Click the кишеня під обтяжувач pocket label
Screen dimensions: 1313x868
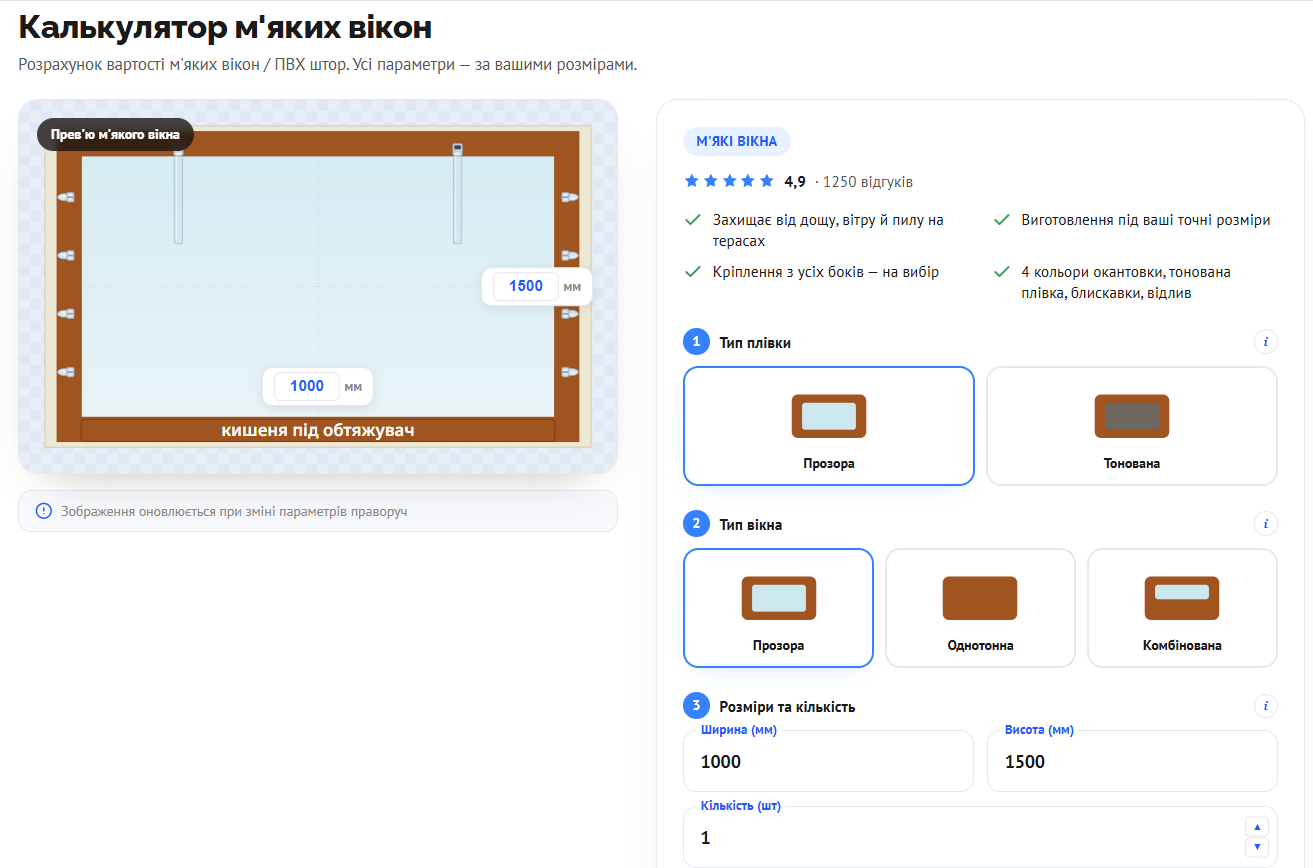(x=318, y=430)
